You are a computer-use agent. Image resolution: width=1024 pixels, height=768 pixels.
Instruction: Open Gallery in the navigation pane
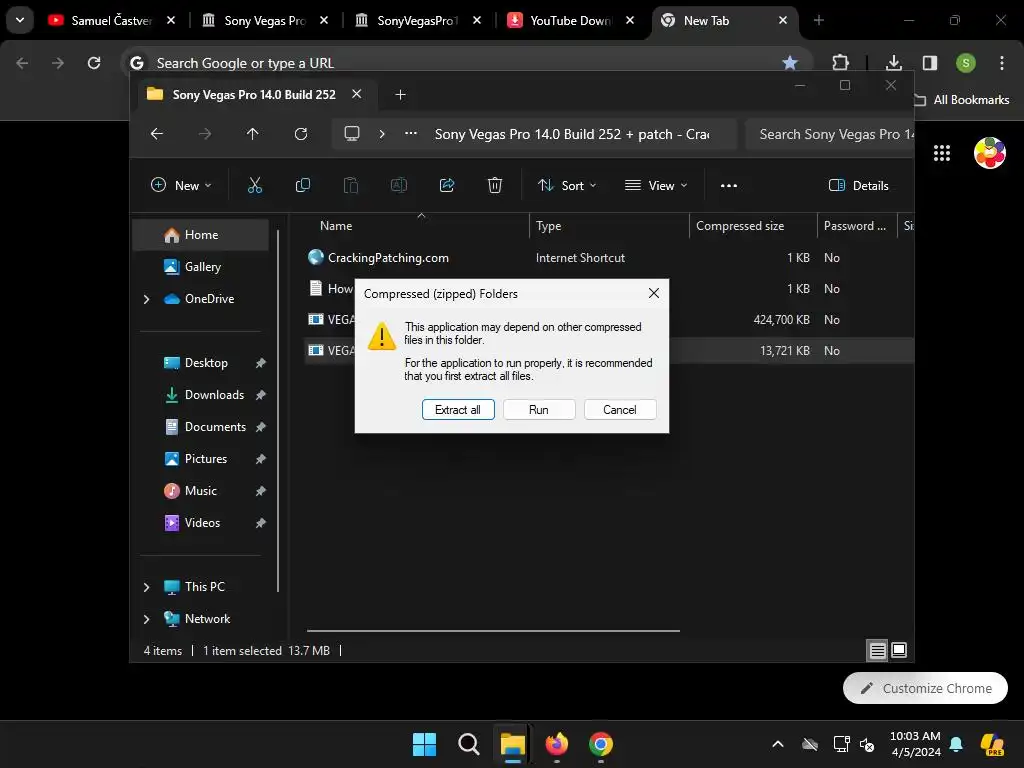pyautogui.click(x=200, y=266)
